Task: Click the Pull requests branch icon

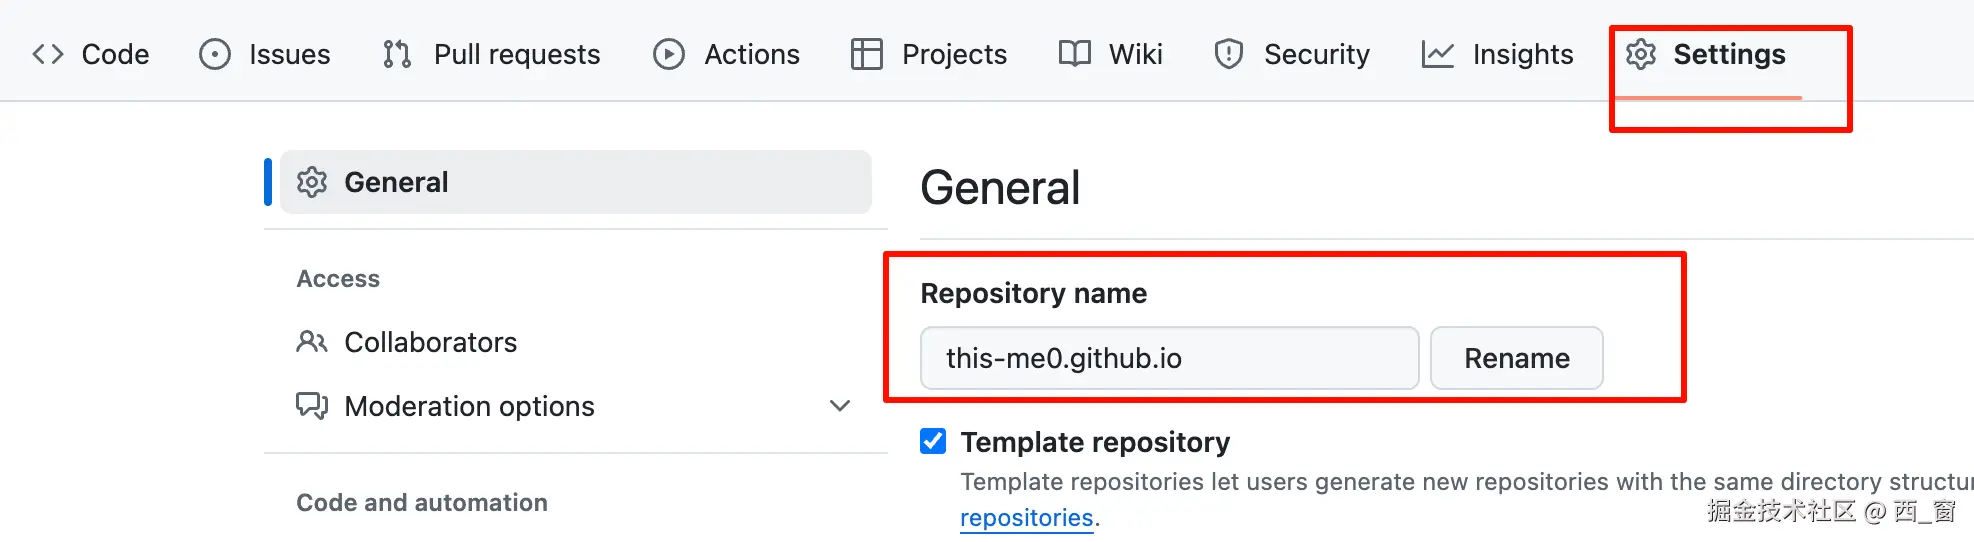Action: point(397,54)
